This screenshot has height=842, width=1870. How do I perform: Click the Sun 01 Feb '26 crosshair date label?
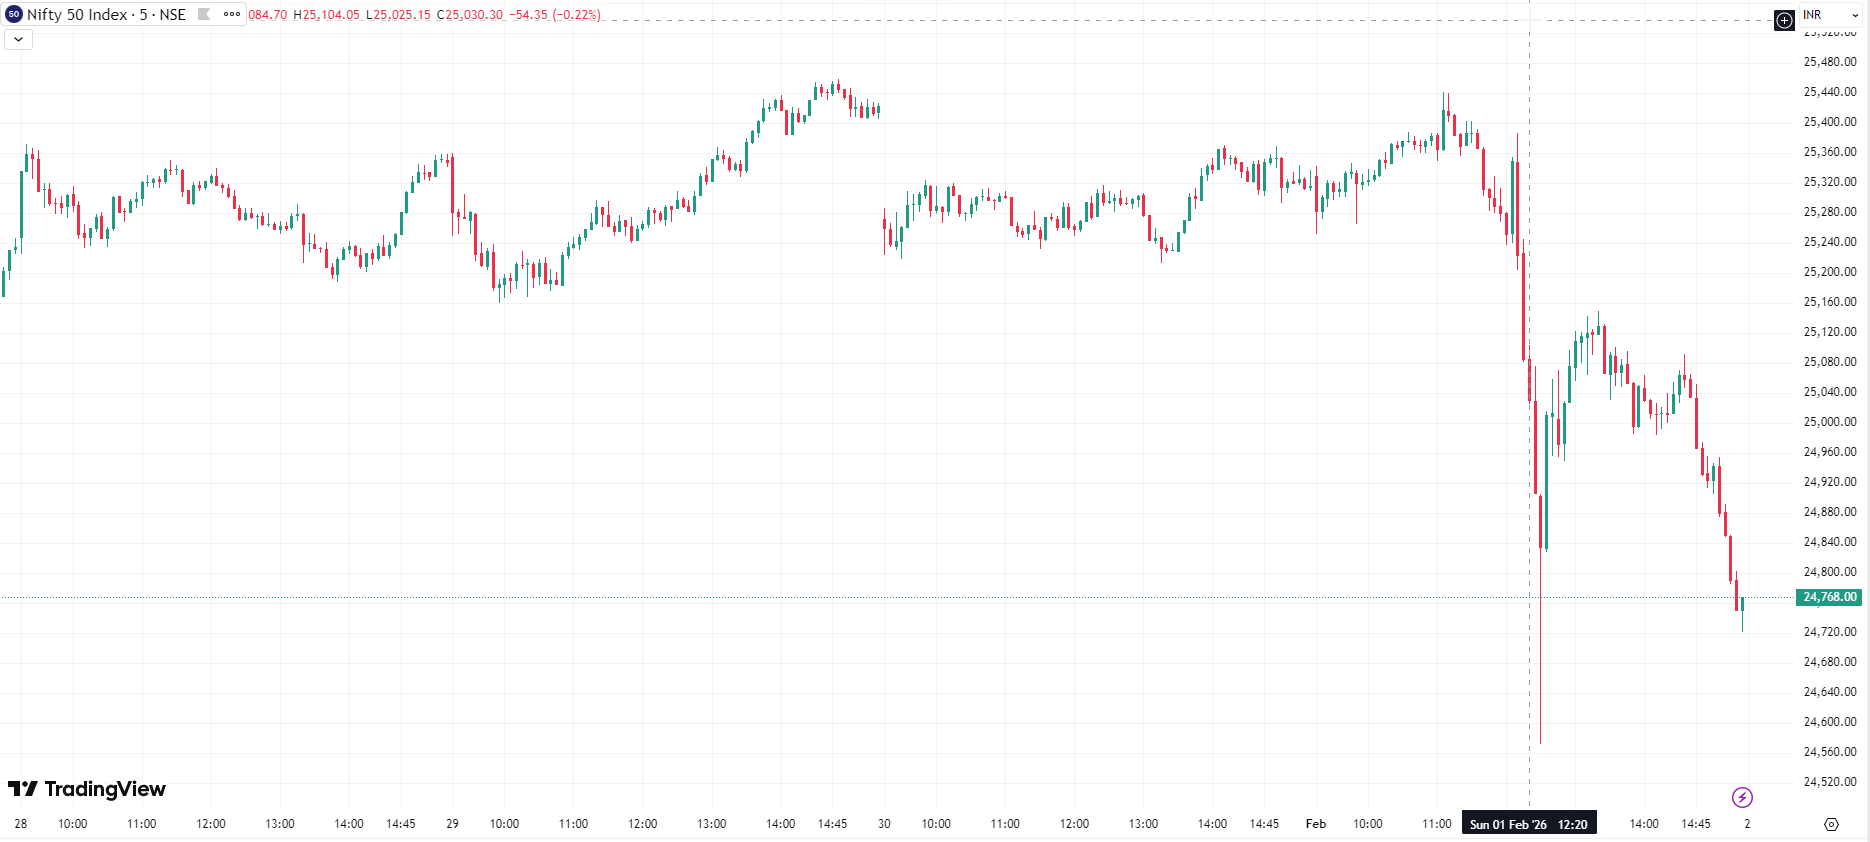click(x=1528, y=824)
